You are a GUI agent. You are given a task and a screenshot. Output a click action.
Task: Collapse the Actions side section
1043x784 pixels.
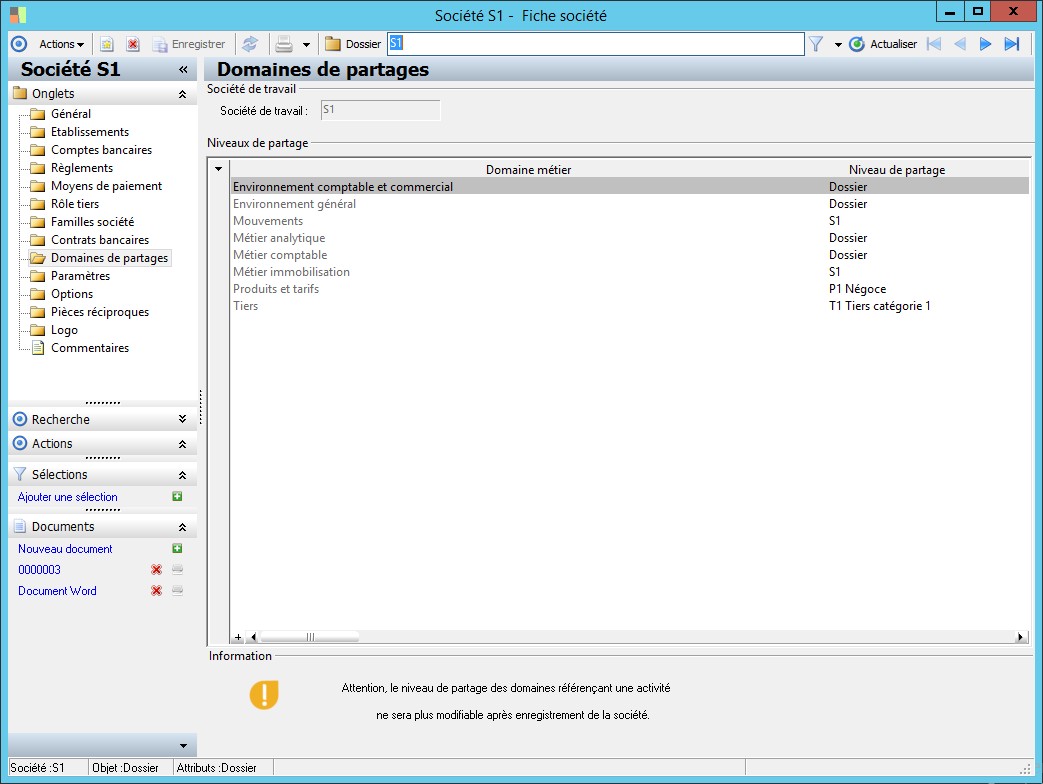[182, 444]
